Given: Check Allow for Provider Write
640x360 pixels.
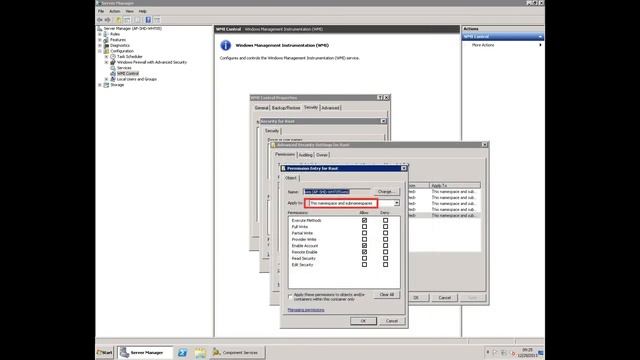Looking at the screenshot, I should 364,240.
